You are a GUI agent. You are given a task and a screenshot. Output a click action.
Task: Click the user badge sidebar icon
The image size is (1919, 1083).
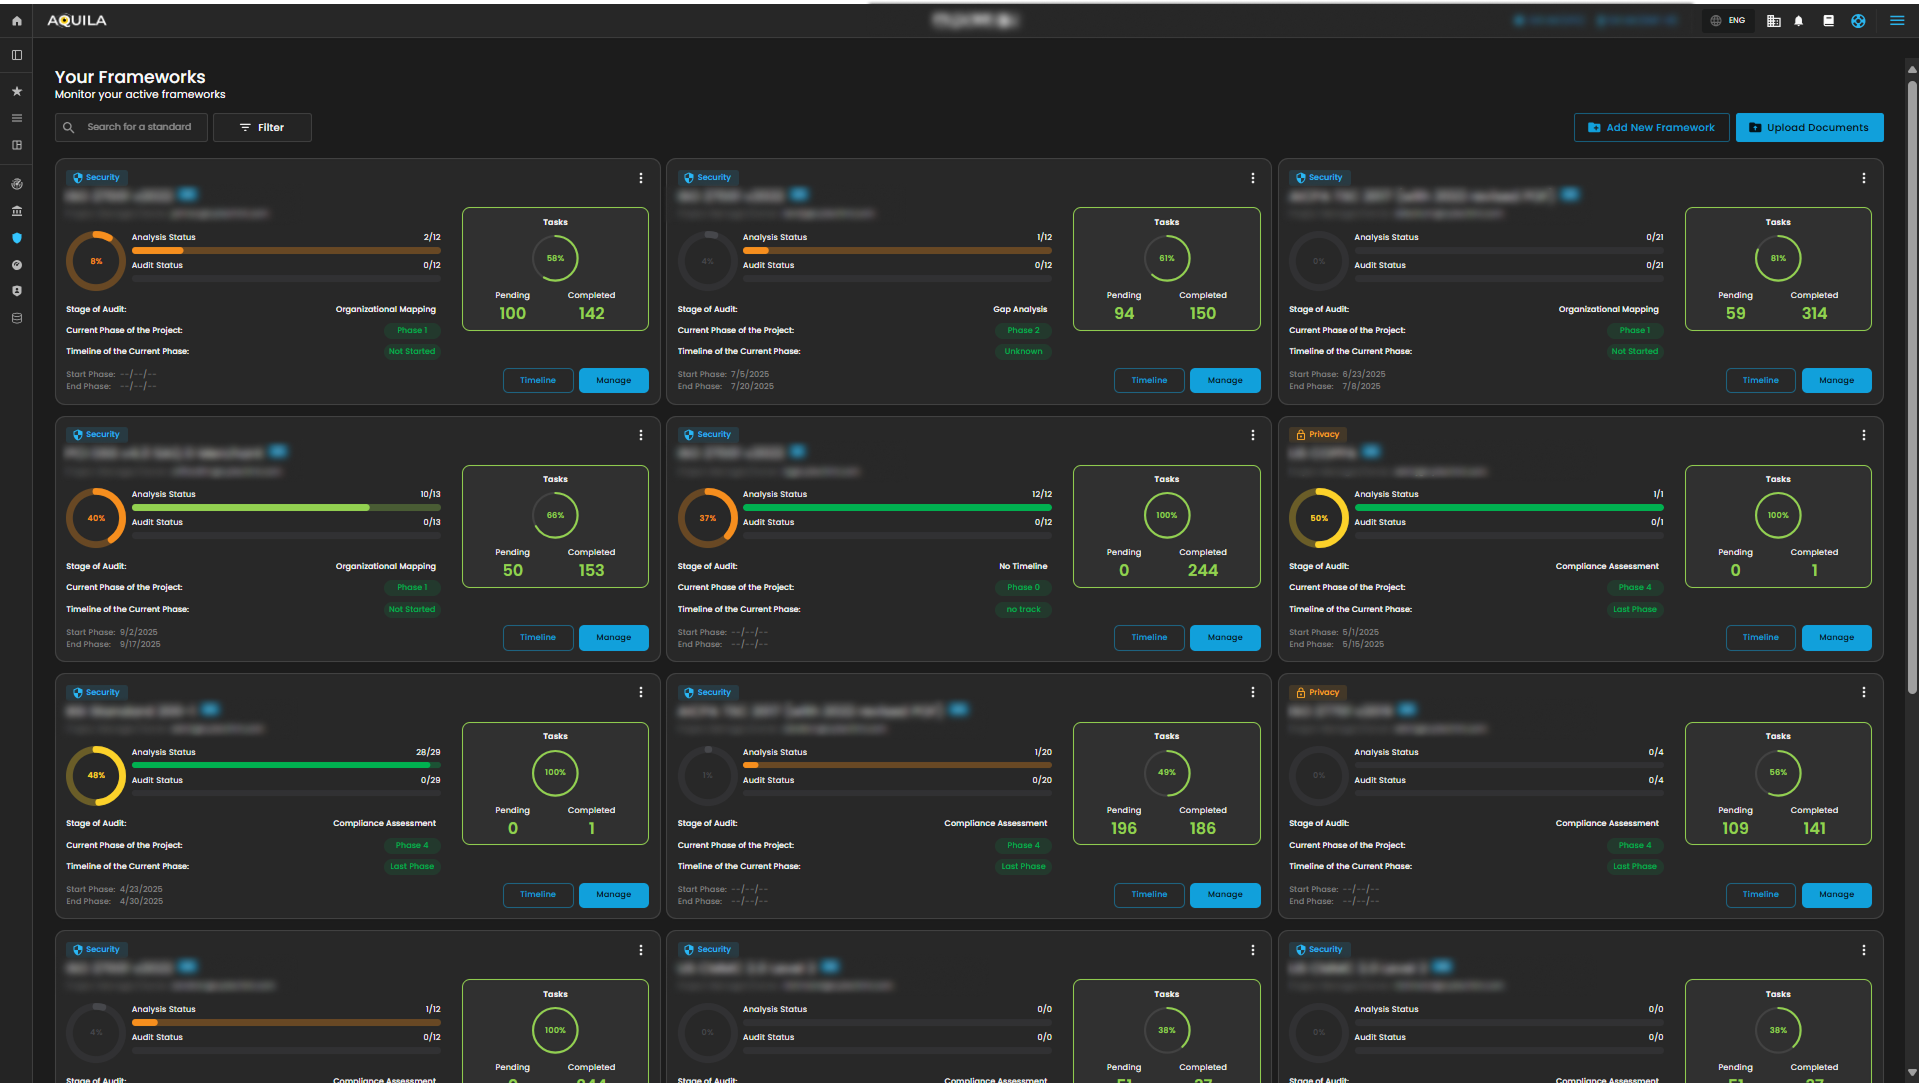(16, 291)
